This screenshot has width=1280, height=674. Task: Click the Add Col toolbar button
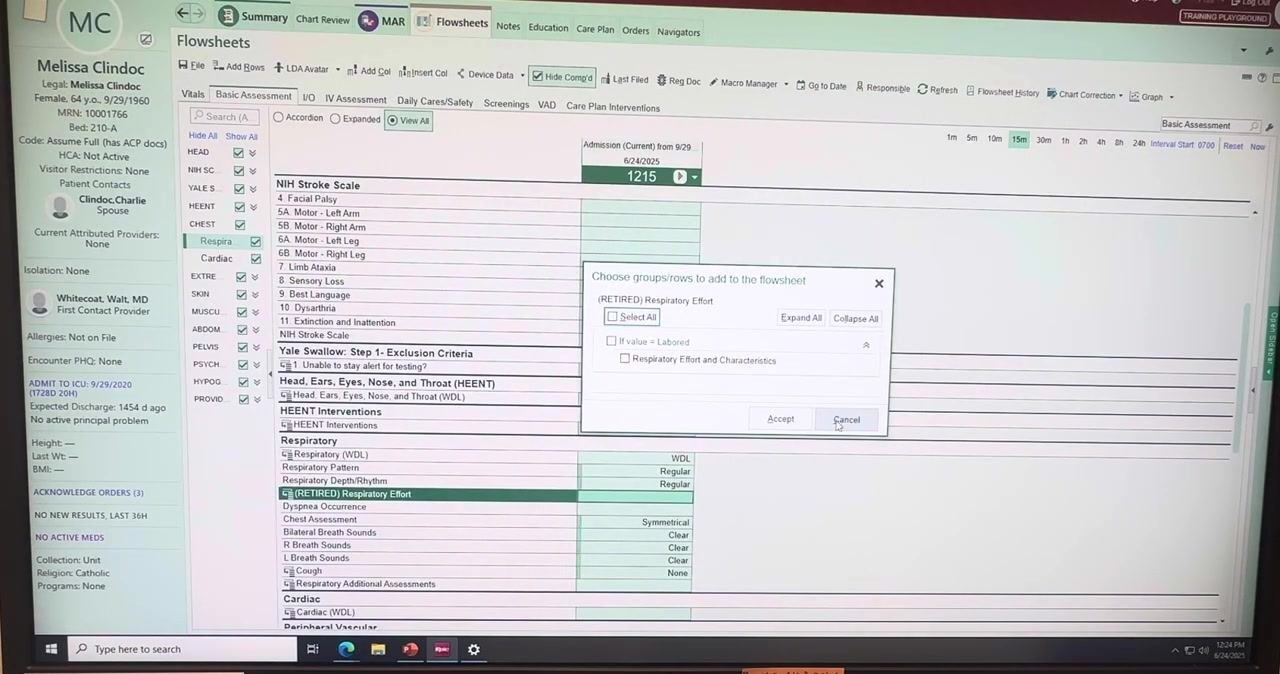tap(369, 71)
